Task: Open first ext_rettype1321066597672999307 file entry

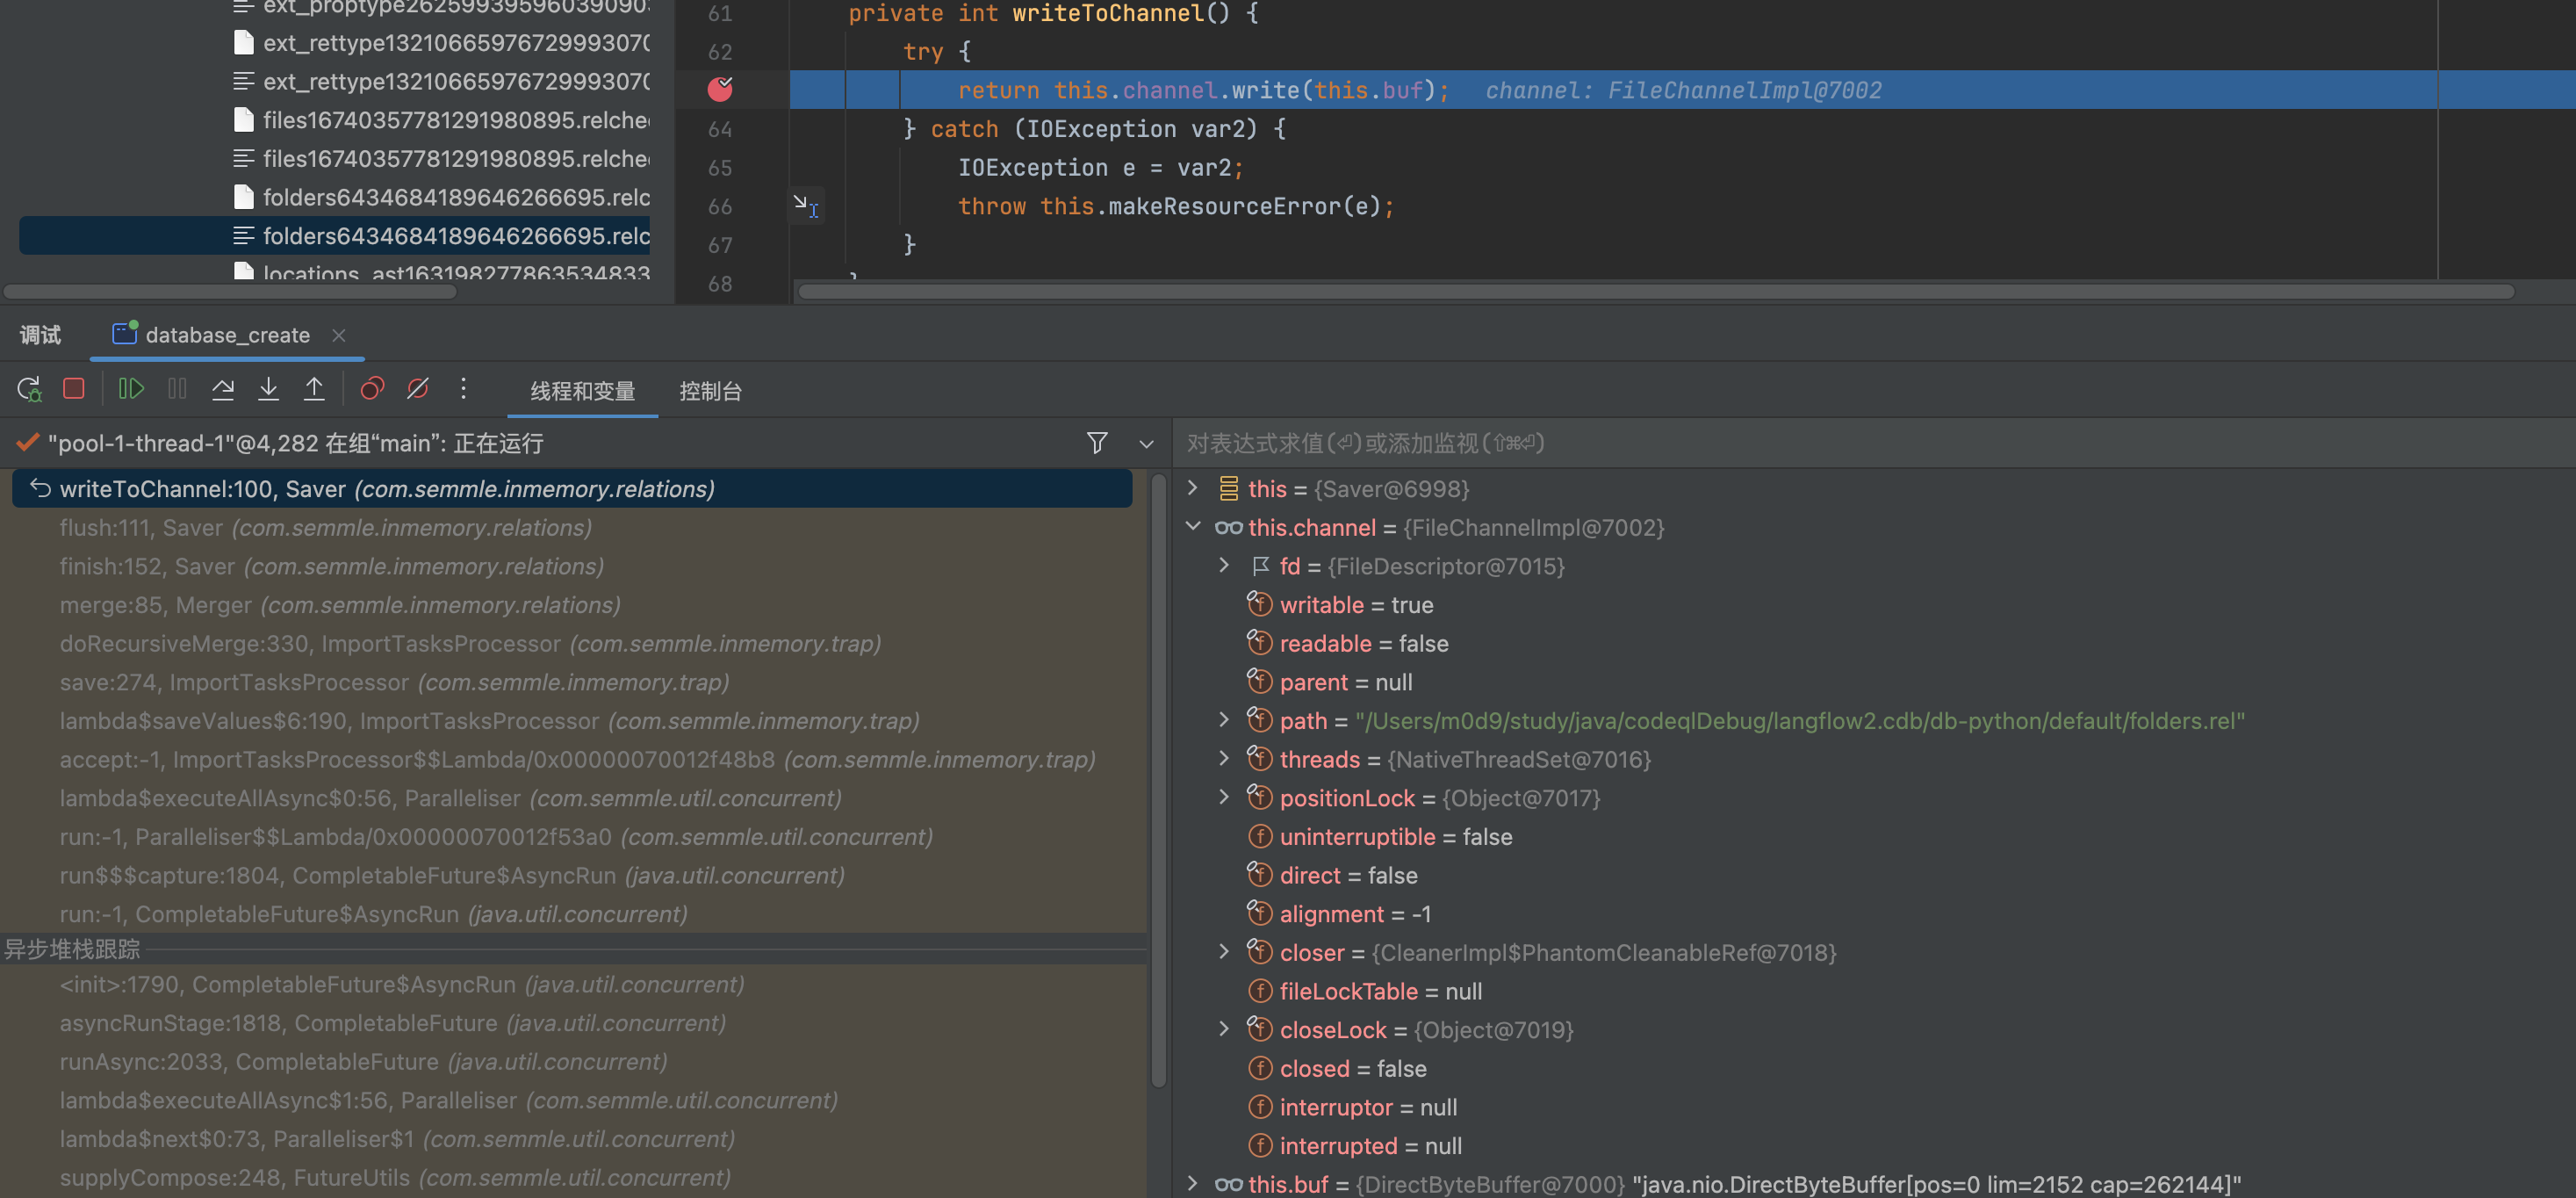Action: point(440,43)
